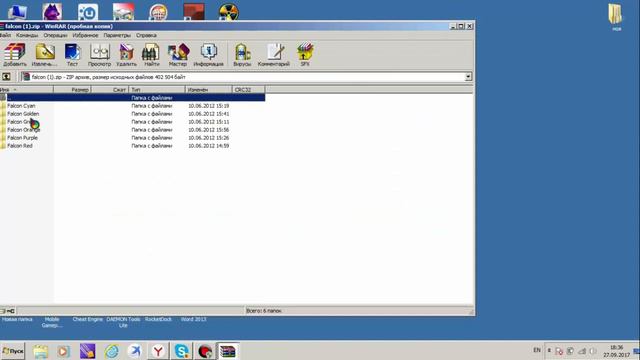Click the Извлечь (Extract) toolbar icon
The image size is (640, 360).
tap(44, 55)
